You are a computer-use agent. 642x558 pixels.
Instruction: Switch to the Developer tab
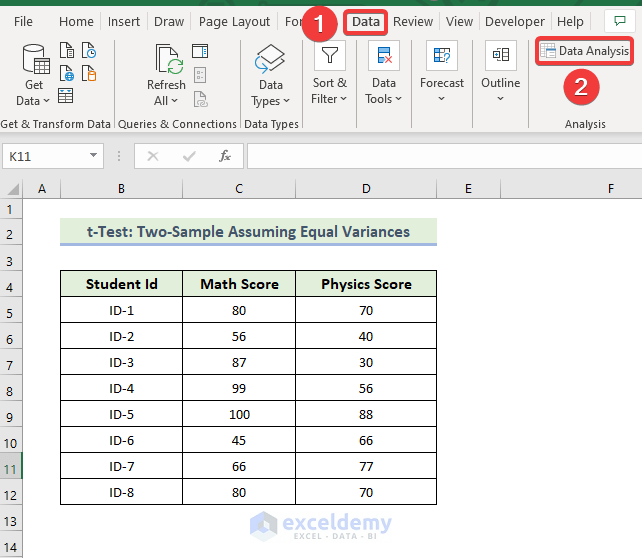pos(515,22)
